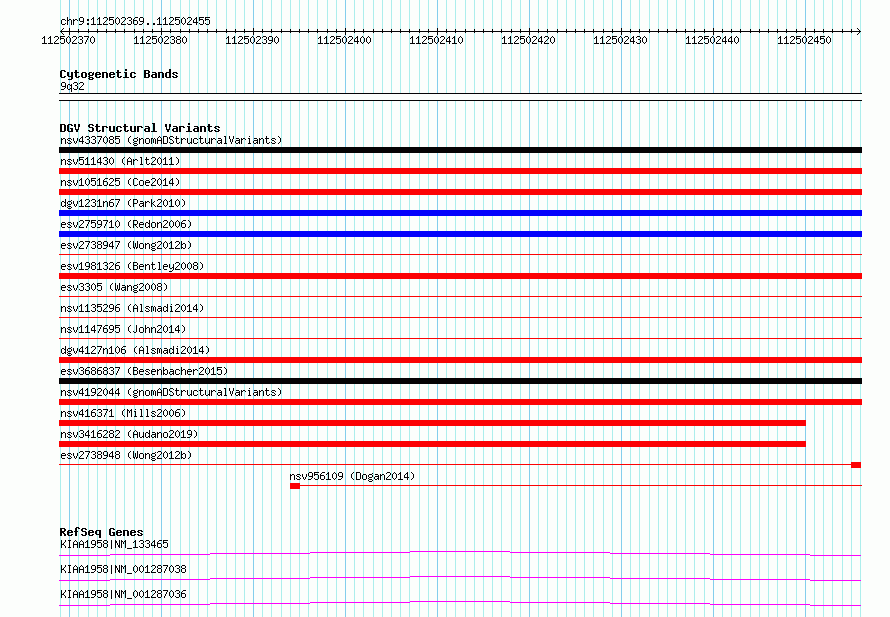Screen dimensions: 890x617
Task: Open variant label dgv1231n67 (Park2010)
Action: click(x=123, y=203)
